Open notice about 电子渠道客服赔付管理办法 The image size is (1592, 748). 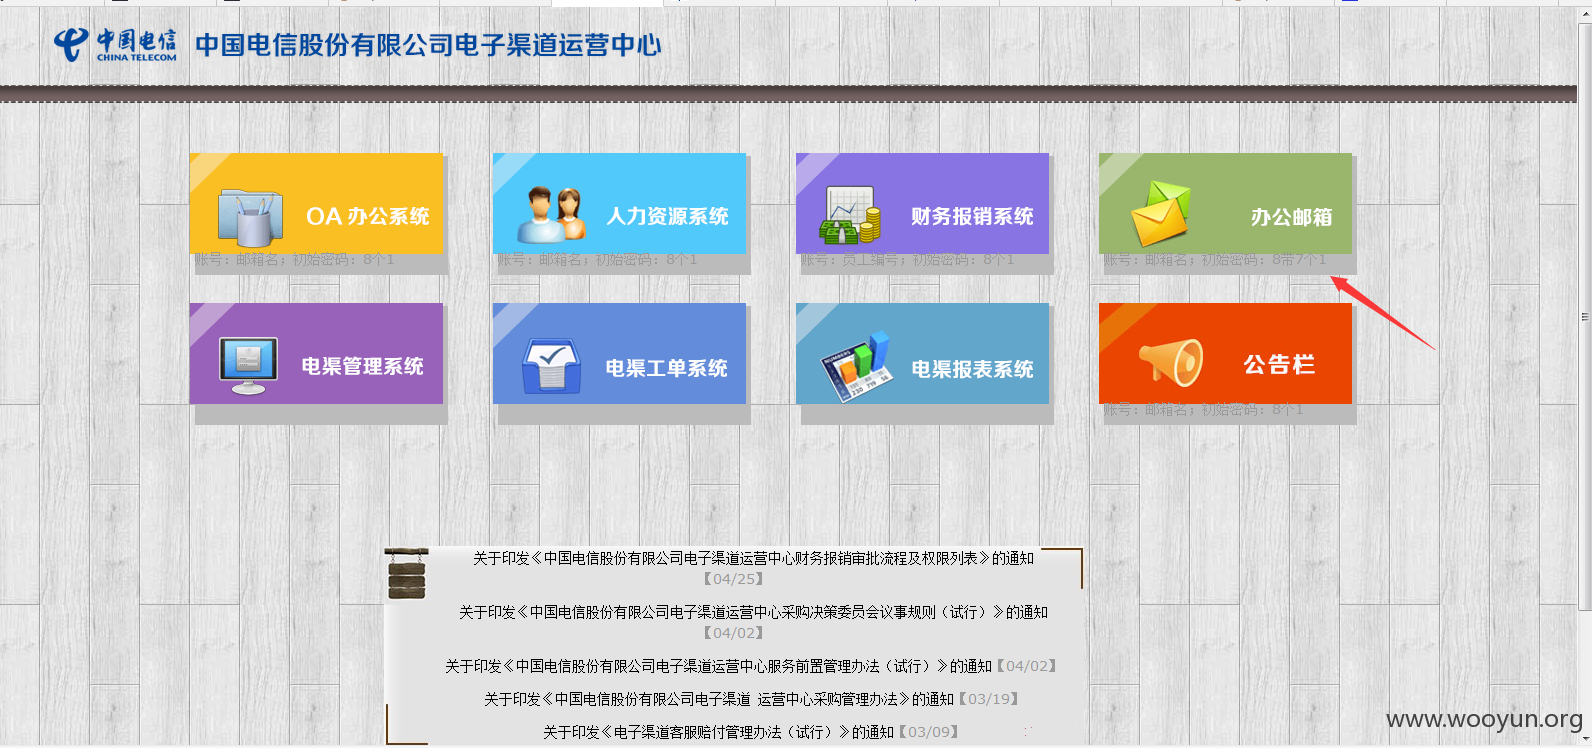pos(718,732)
